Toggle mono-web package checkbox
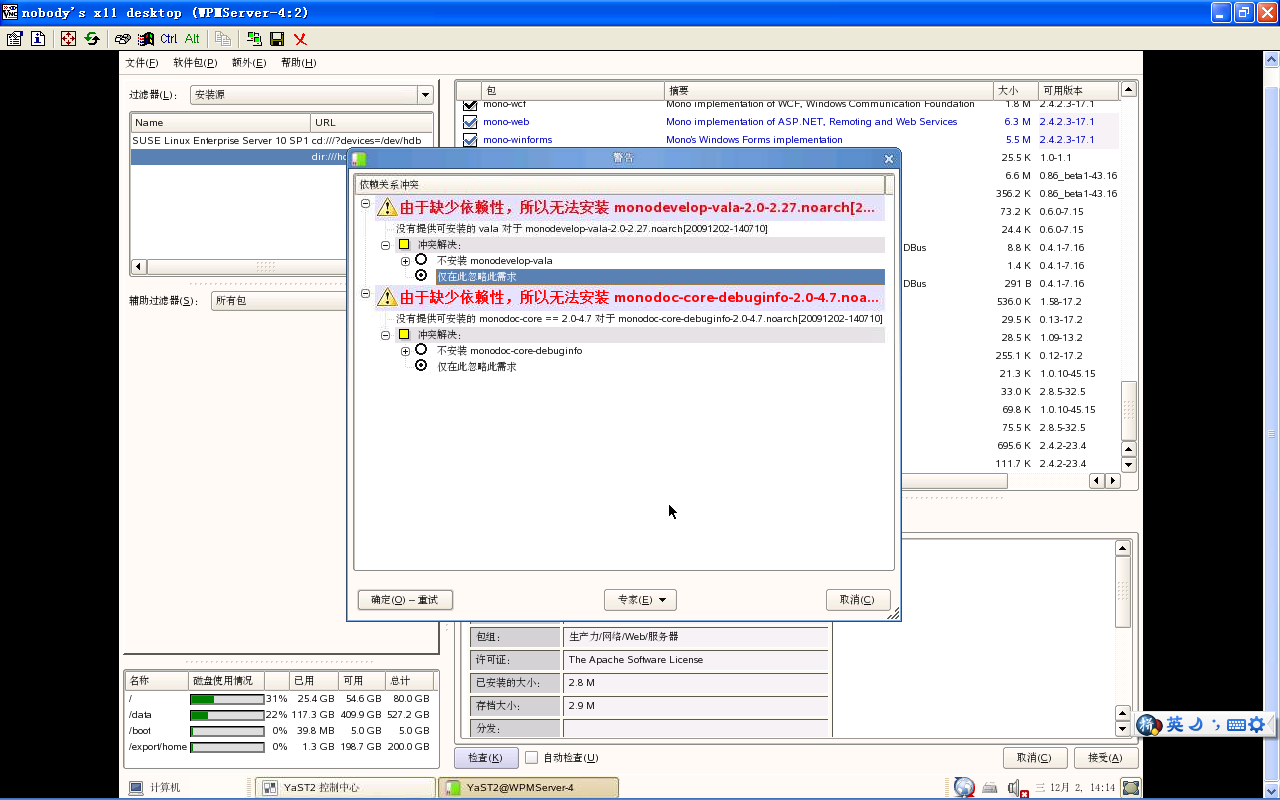 [x=470, y=122]
